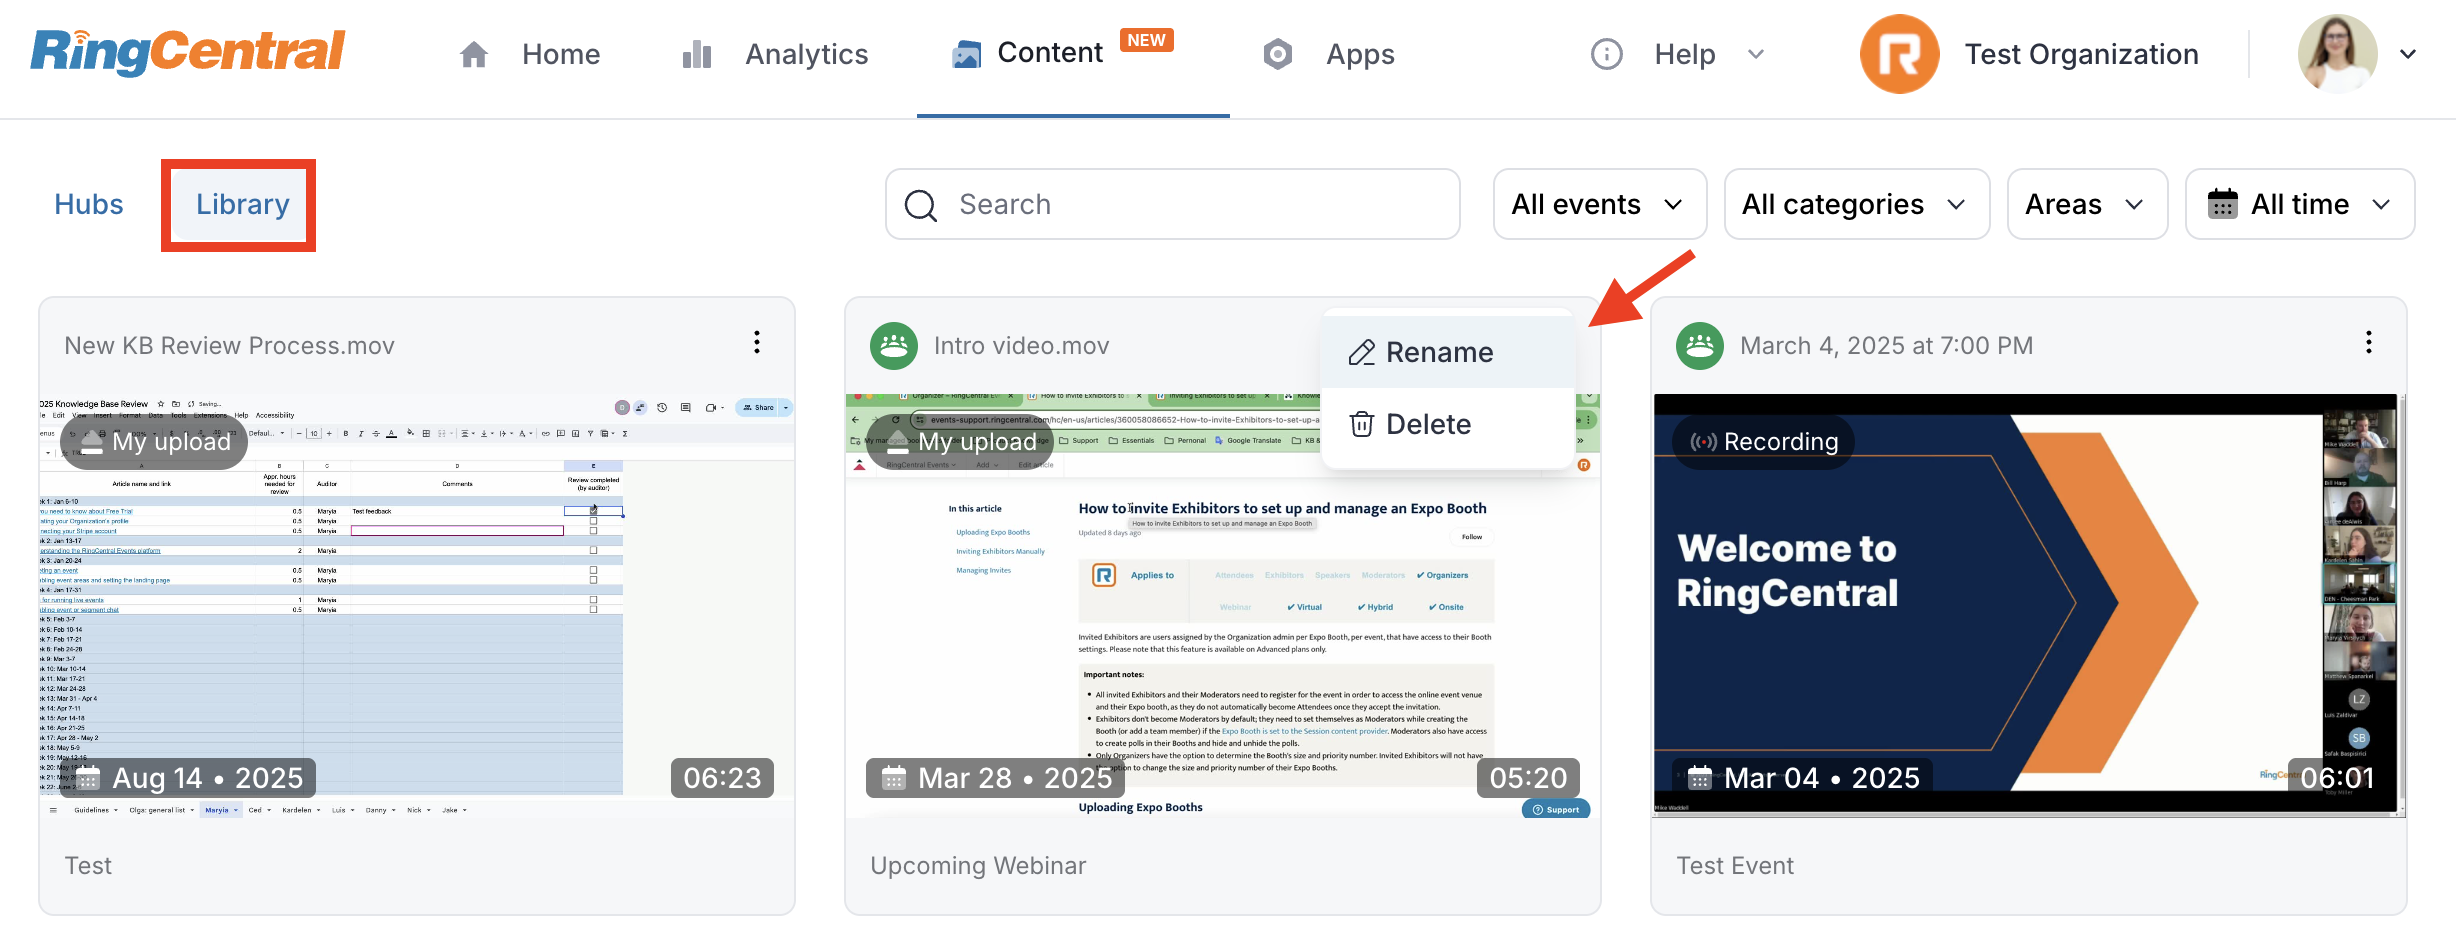The width and height of the screenshot is (2456, 942).
Task: Open the All events dropdown
Action: coord(1599,204)
